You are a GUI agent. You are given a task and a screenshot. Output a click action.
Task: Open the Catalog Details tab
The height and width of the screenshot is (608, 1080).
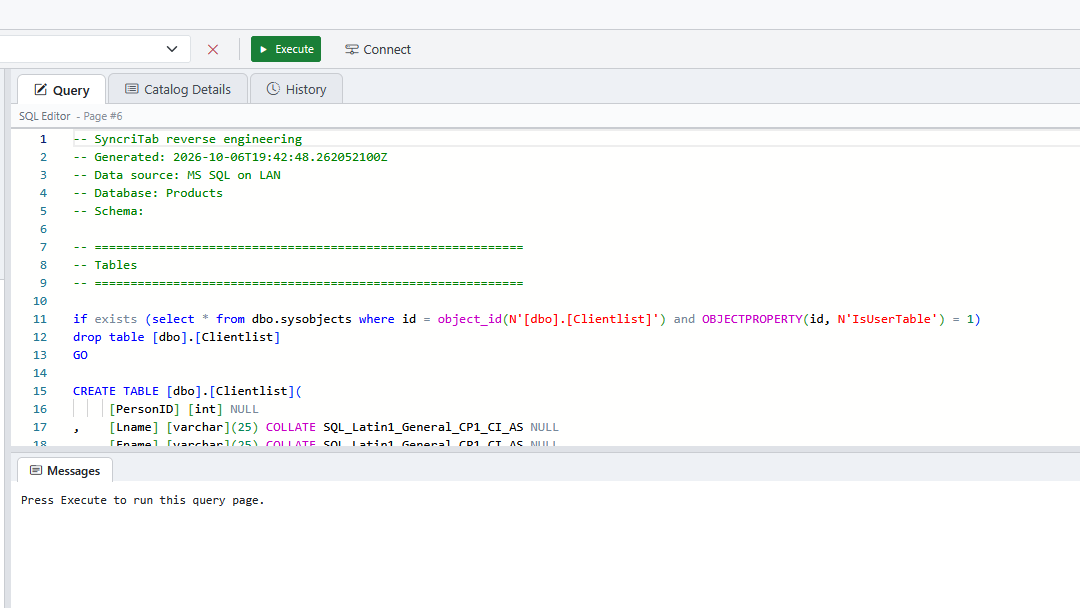click(178, 90)
